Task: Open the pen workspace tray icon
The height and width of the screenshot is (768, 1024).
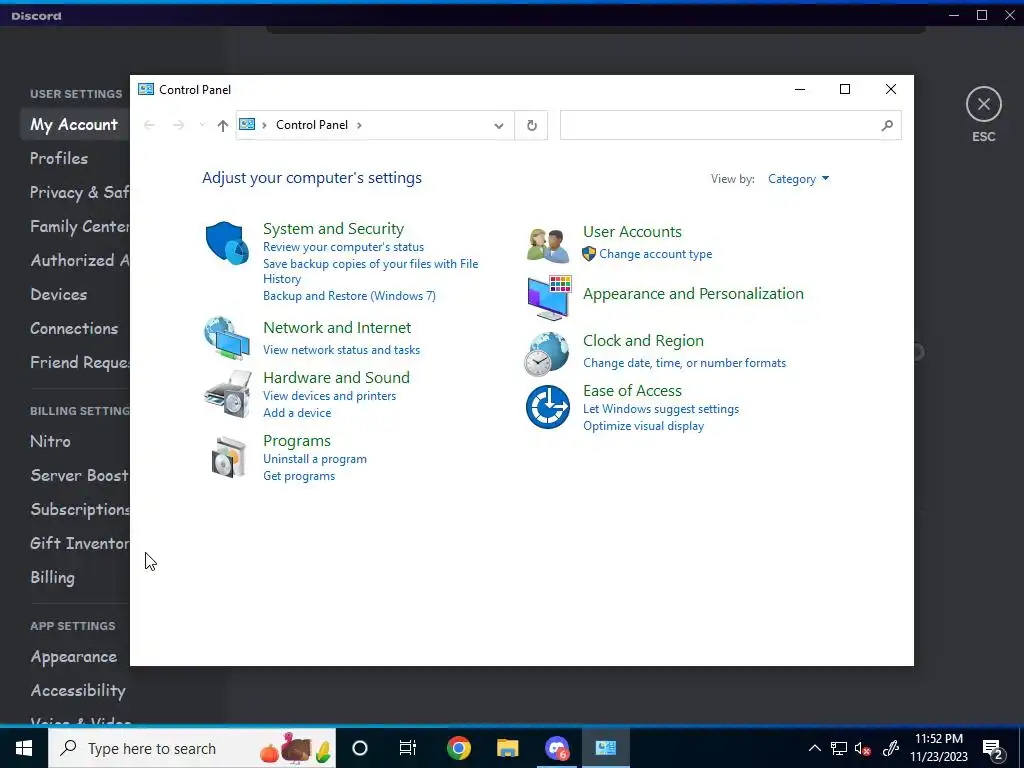Action: 891,748
